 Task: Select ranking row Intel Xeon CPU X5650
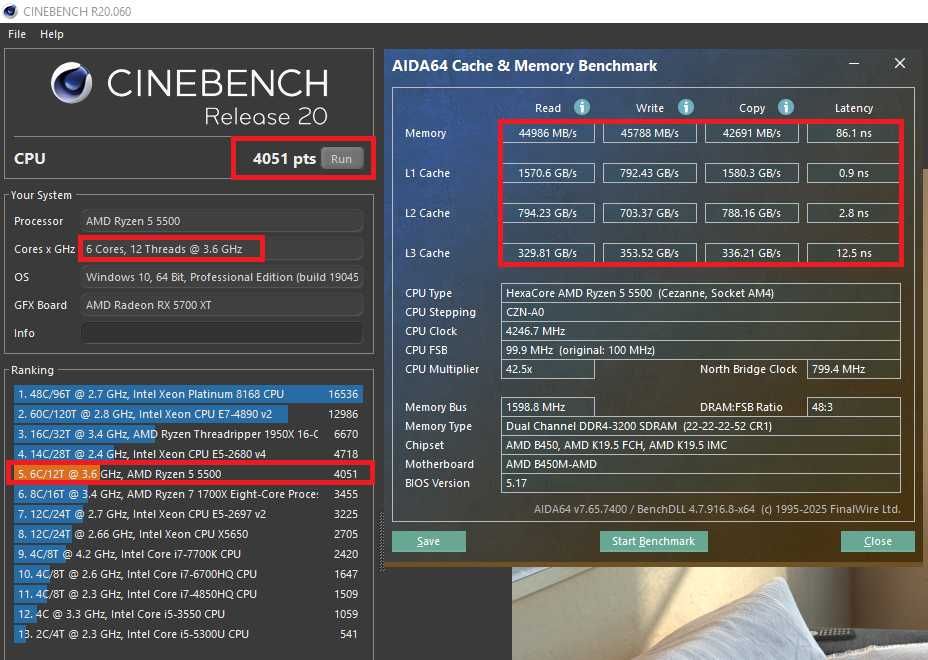(188, 534)
